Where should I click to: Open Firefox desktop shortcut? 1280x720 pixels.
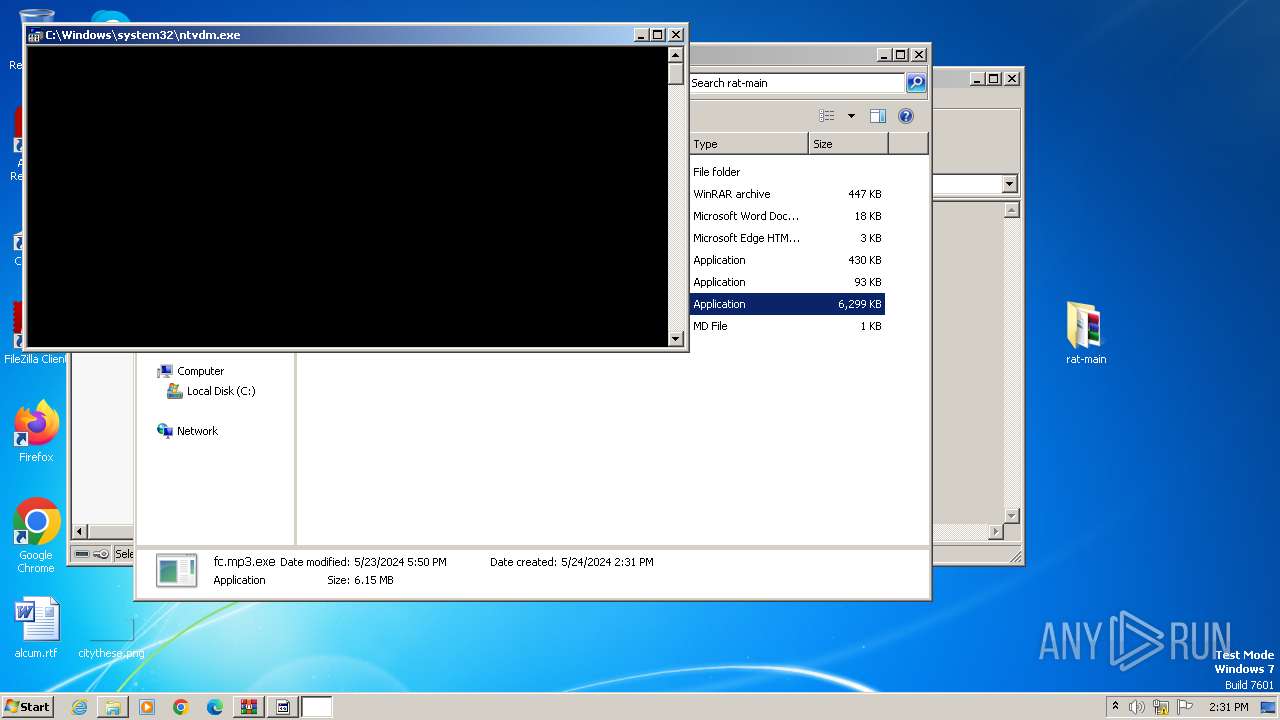point(36,432)
